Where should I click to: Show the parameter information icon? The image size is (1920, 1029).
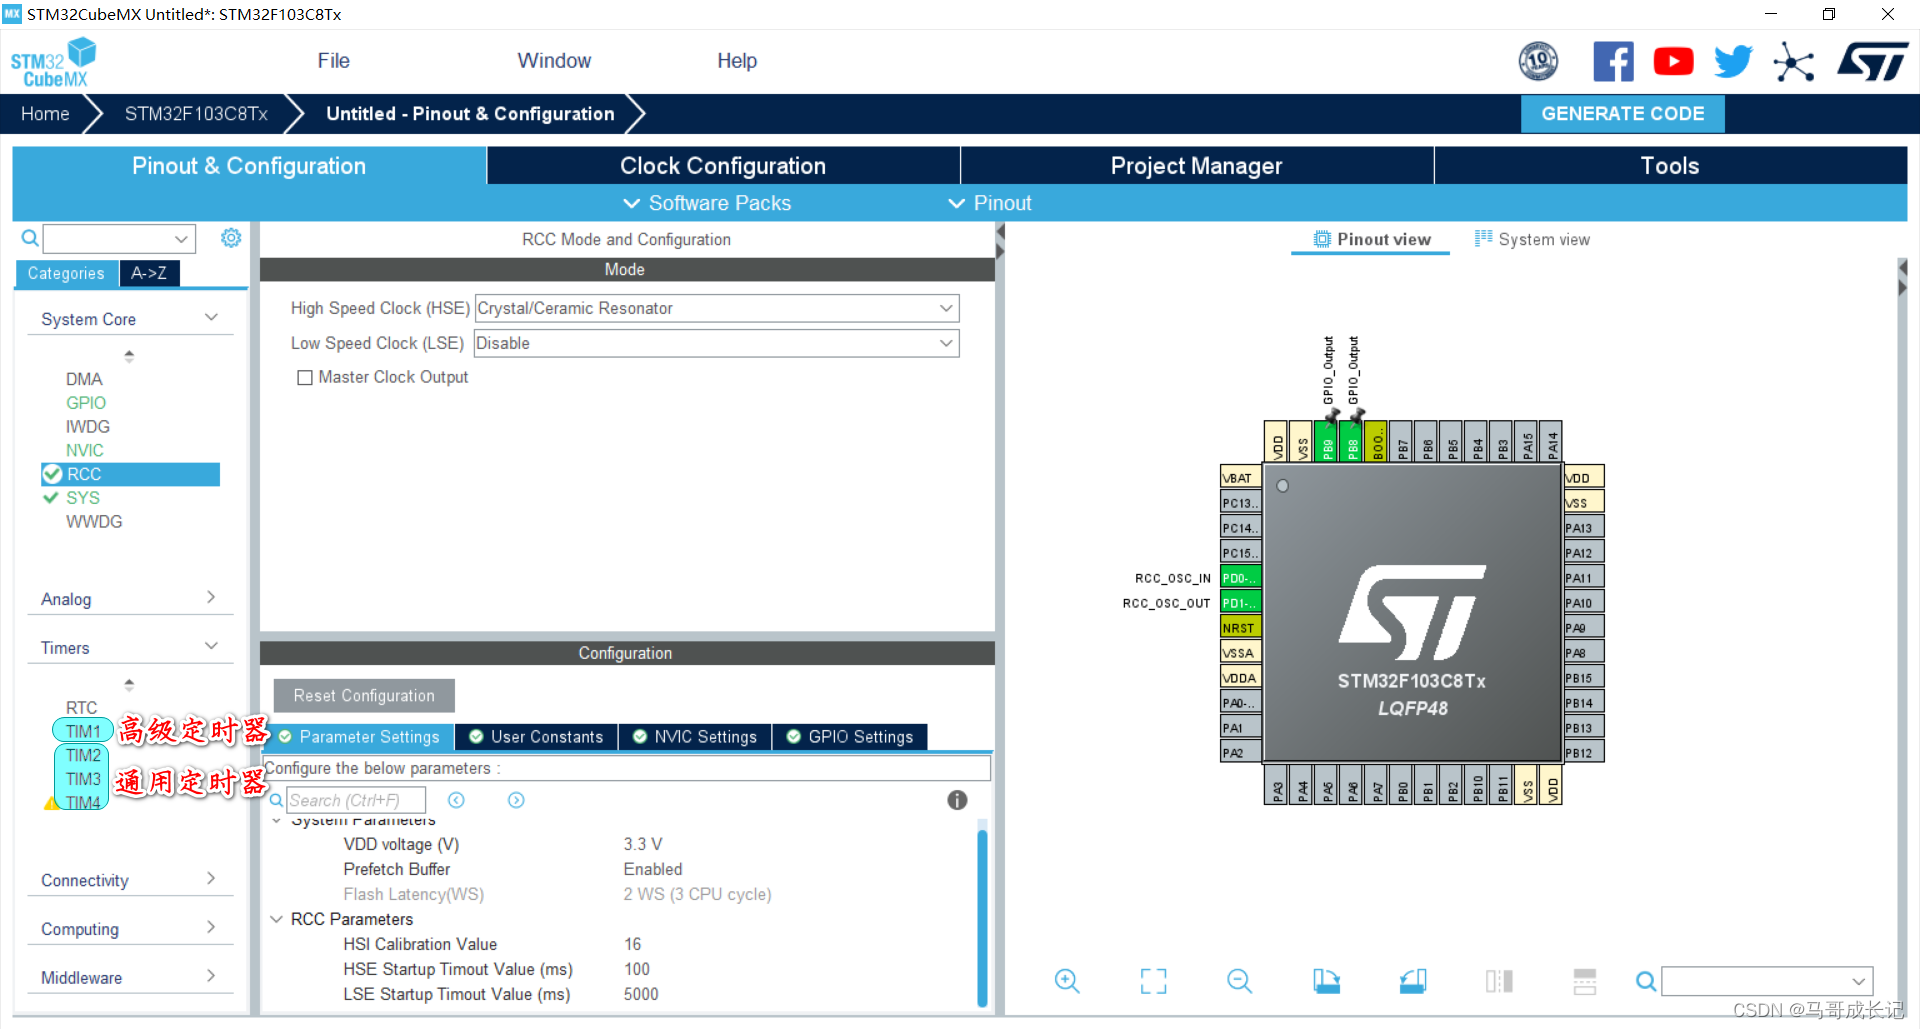(957, 800)
